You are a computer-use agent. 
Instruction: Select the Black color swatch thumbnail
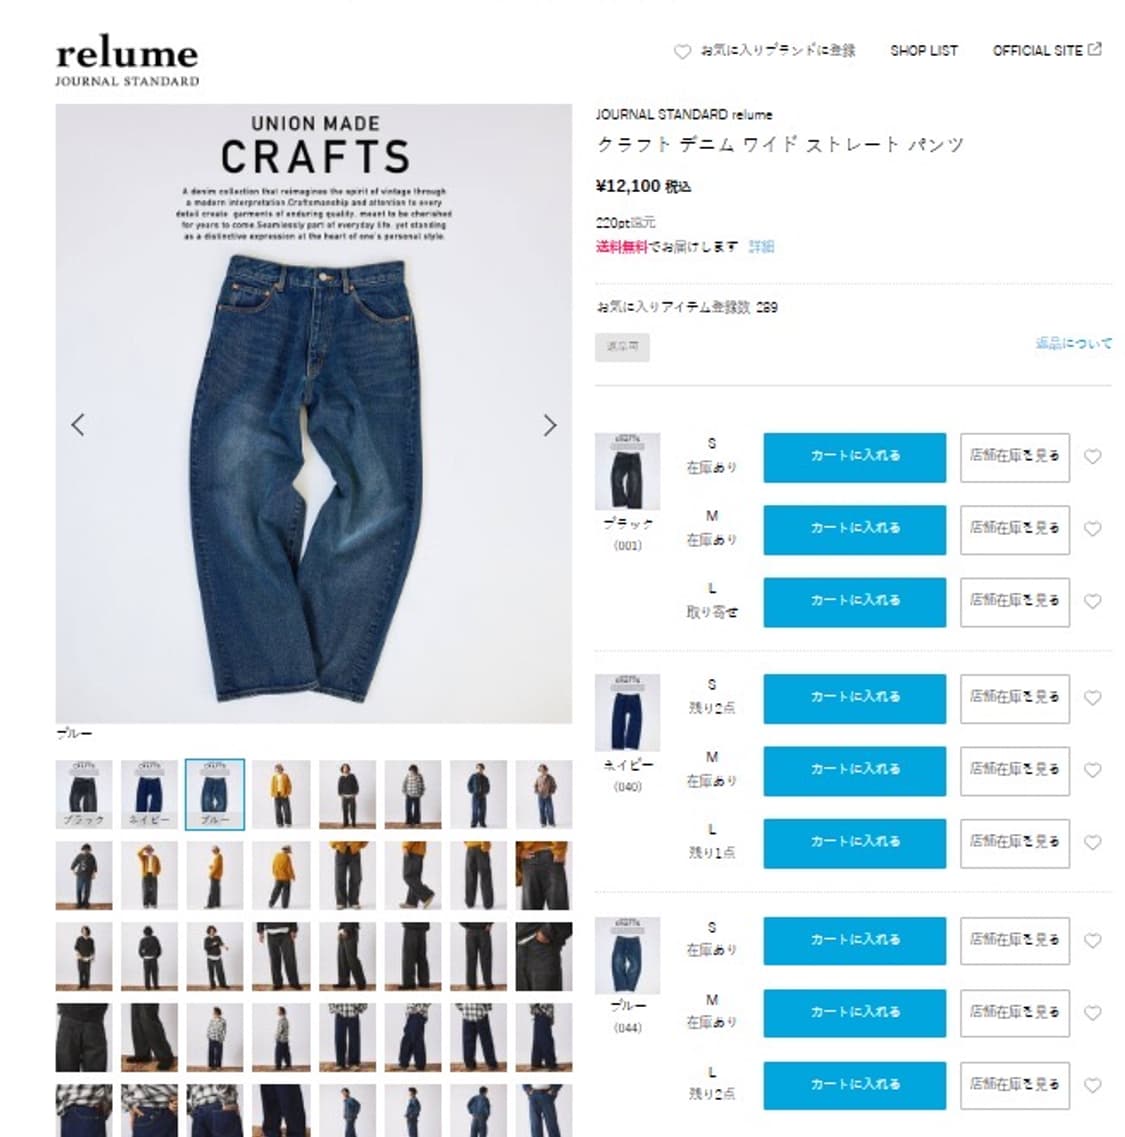[84, 795]
